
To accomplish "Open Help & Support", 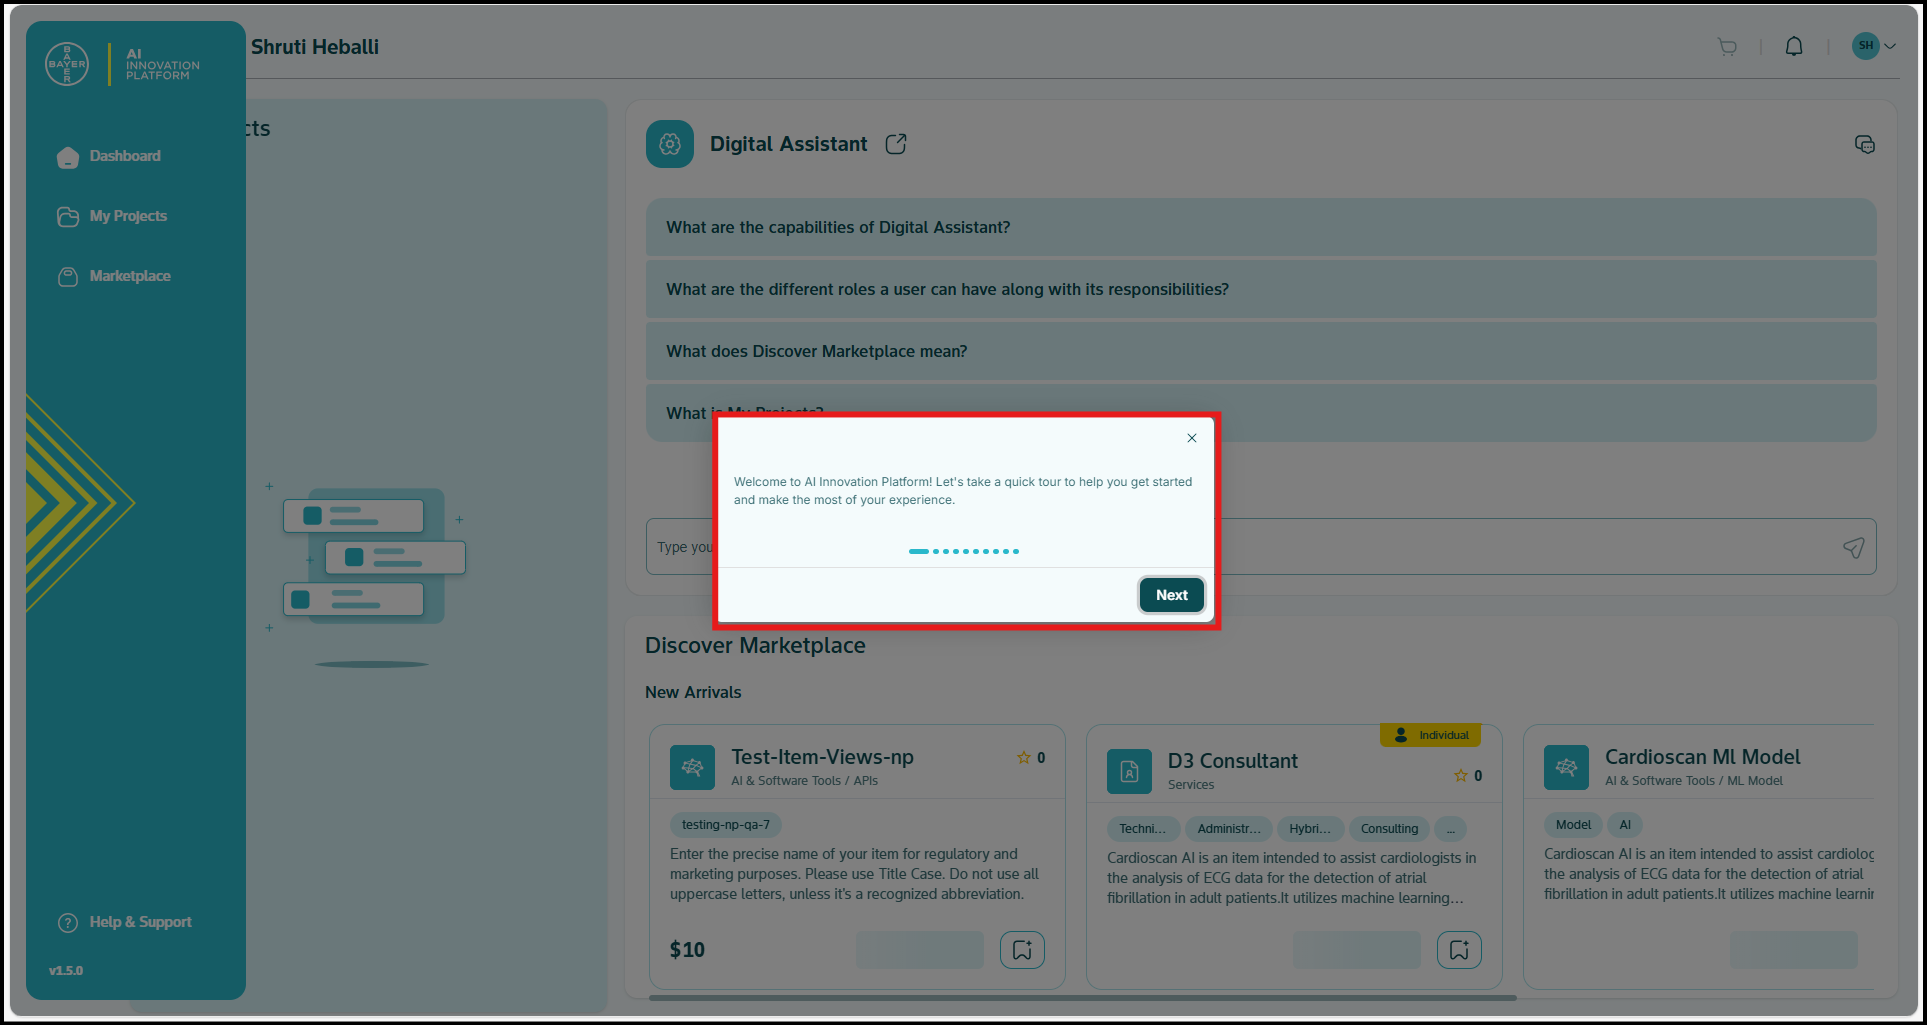I will click(140, 922).
